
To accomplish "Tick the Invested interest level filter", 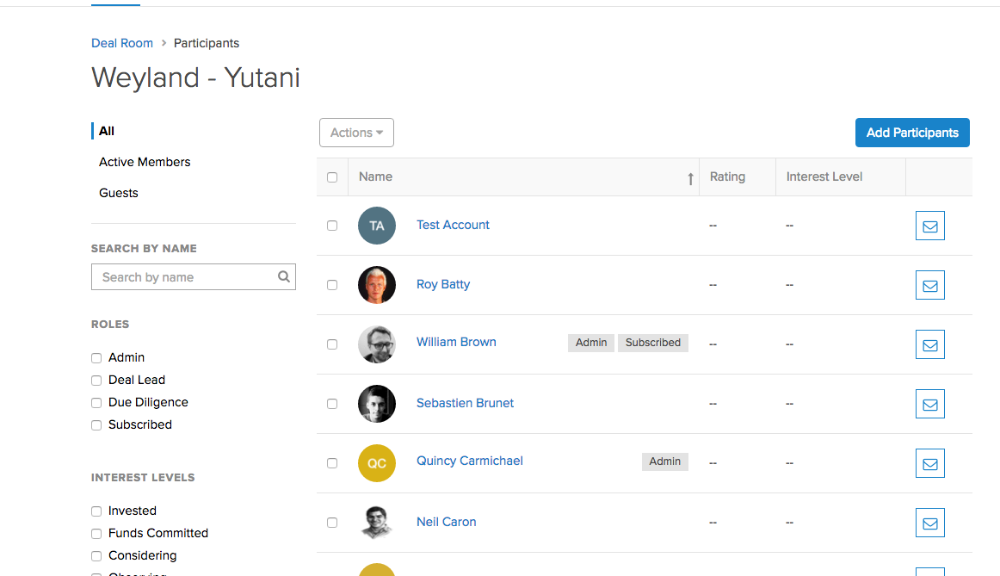I will point(96,511).
